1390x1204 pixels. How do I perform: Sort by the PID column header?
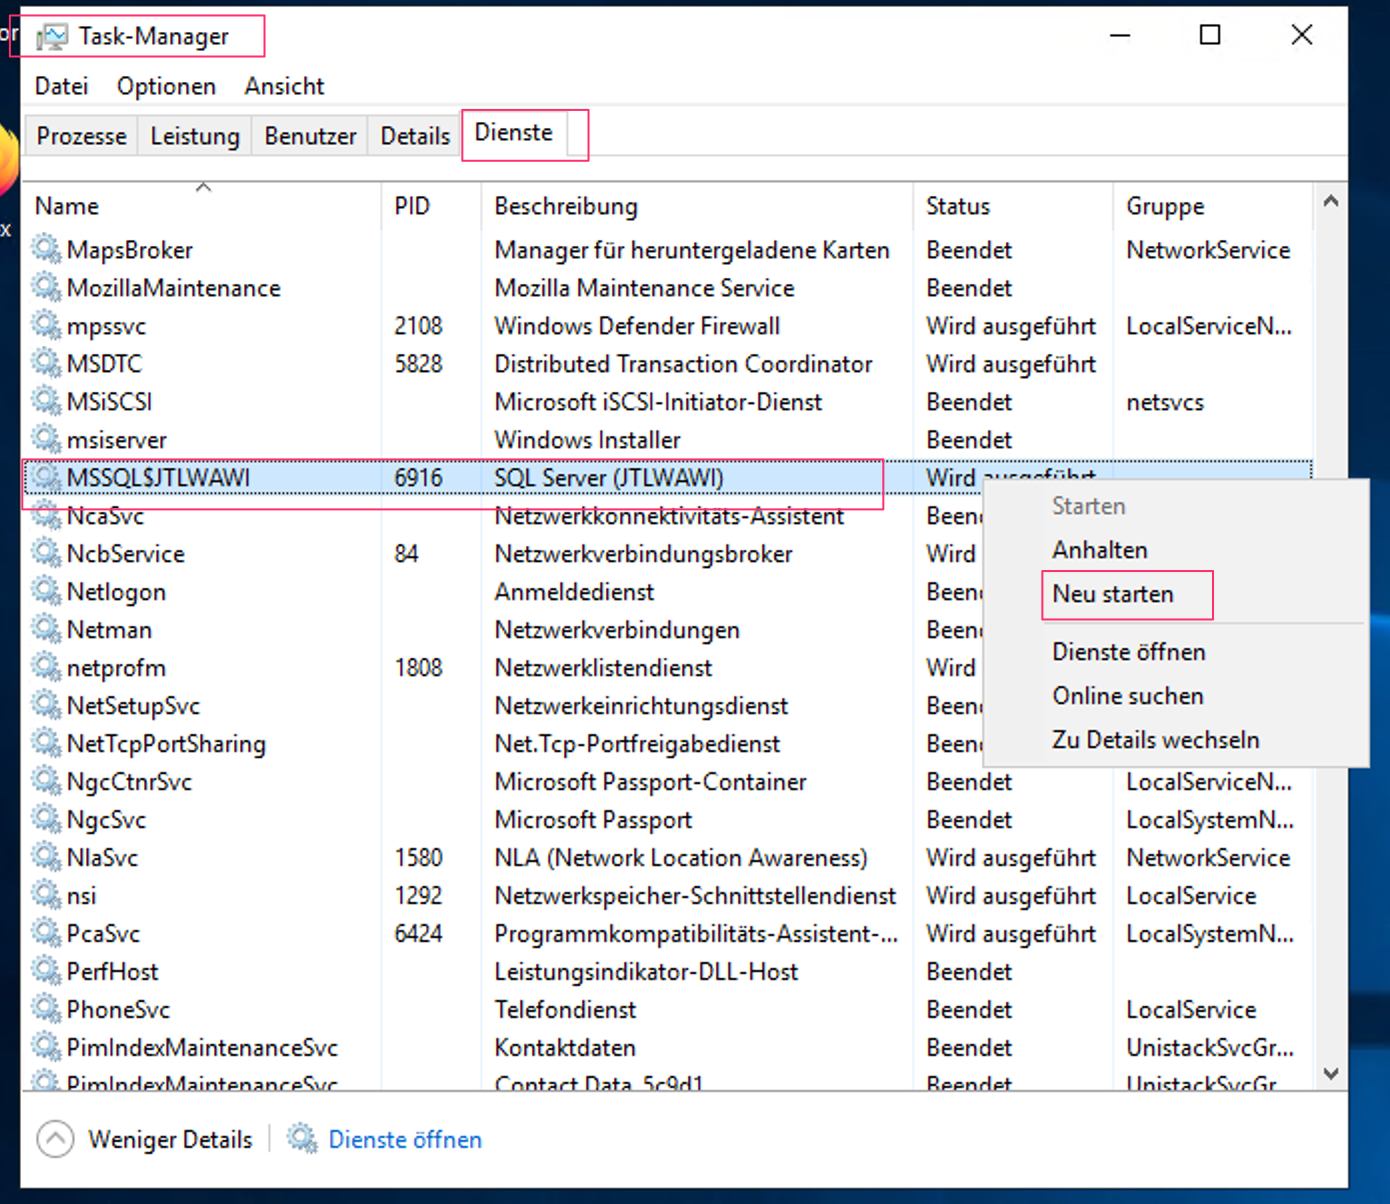pos(432,206)
